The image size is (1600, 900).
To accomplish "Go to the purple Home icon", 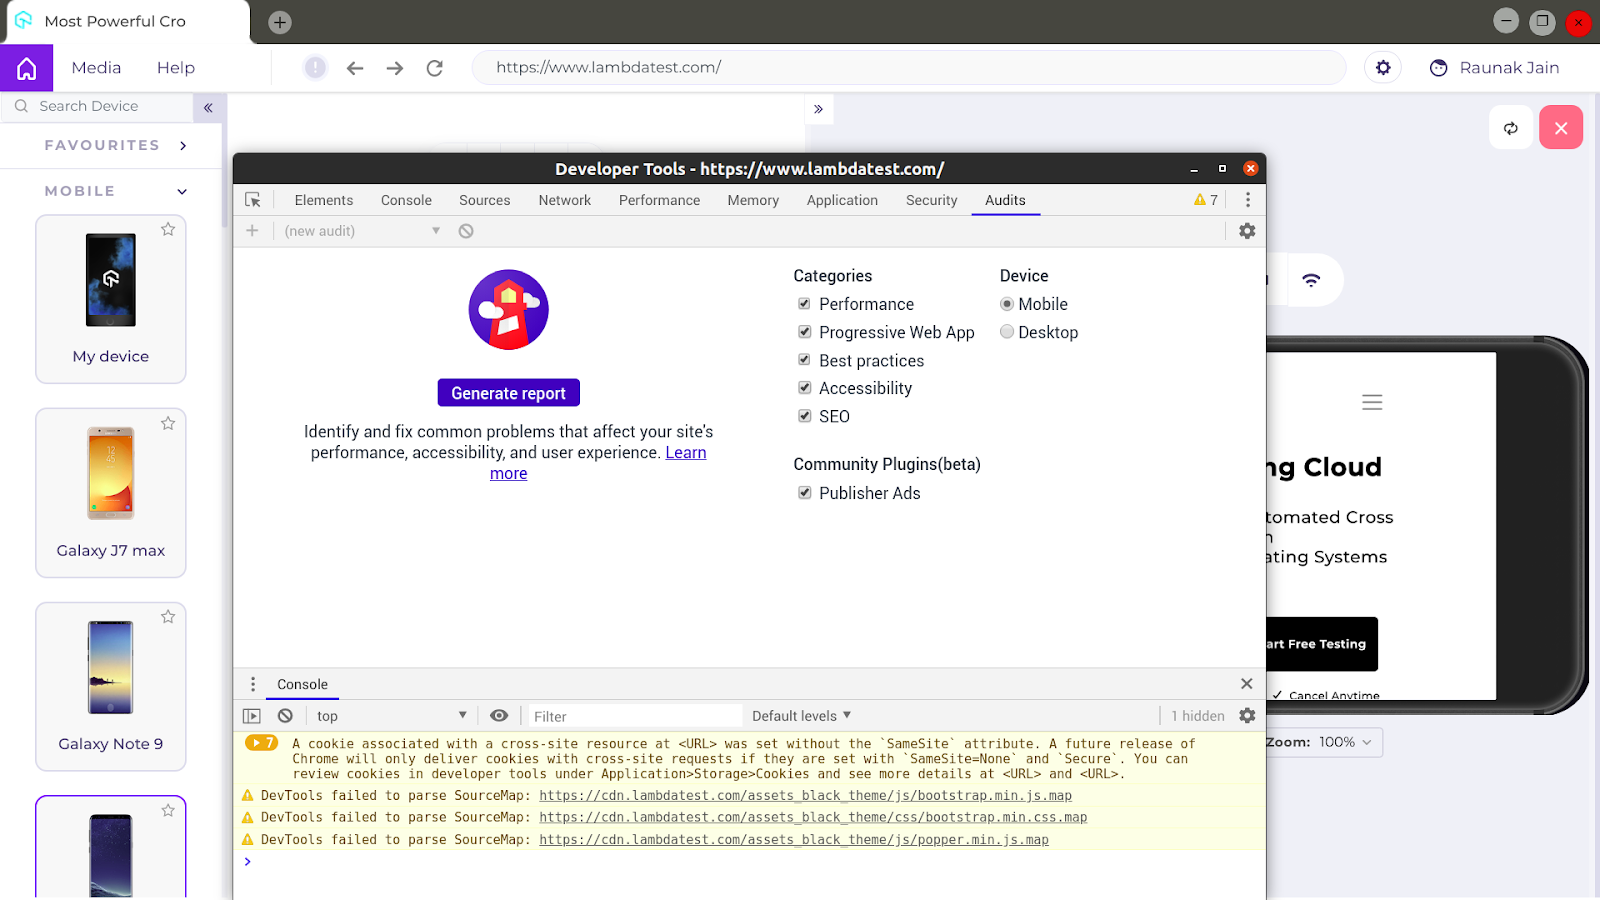I will pos(27,68).
